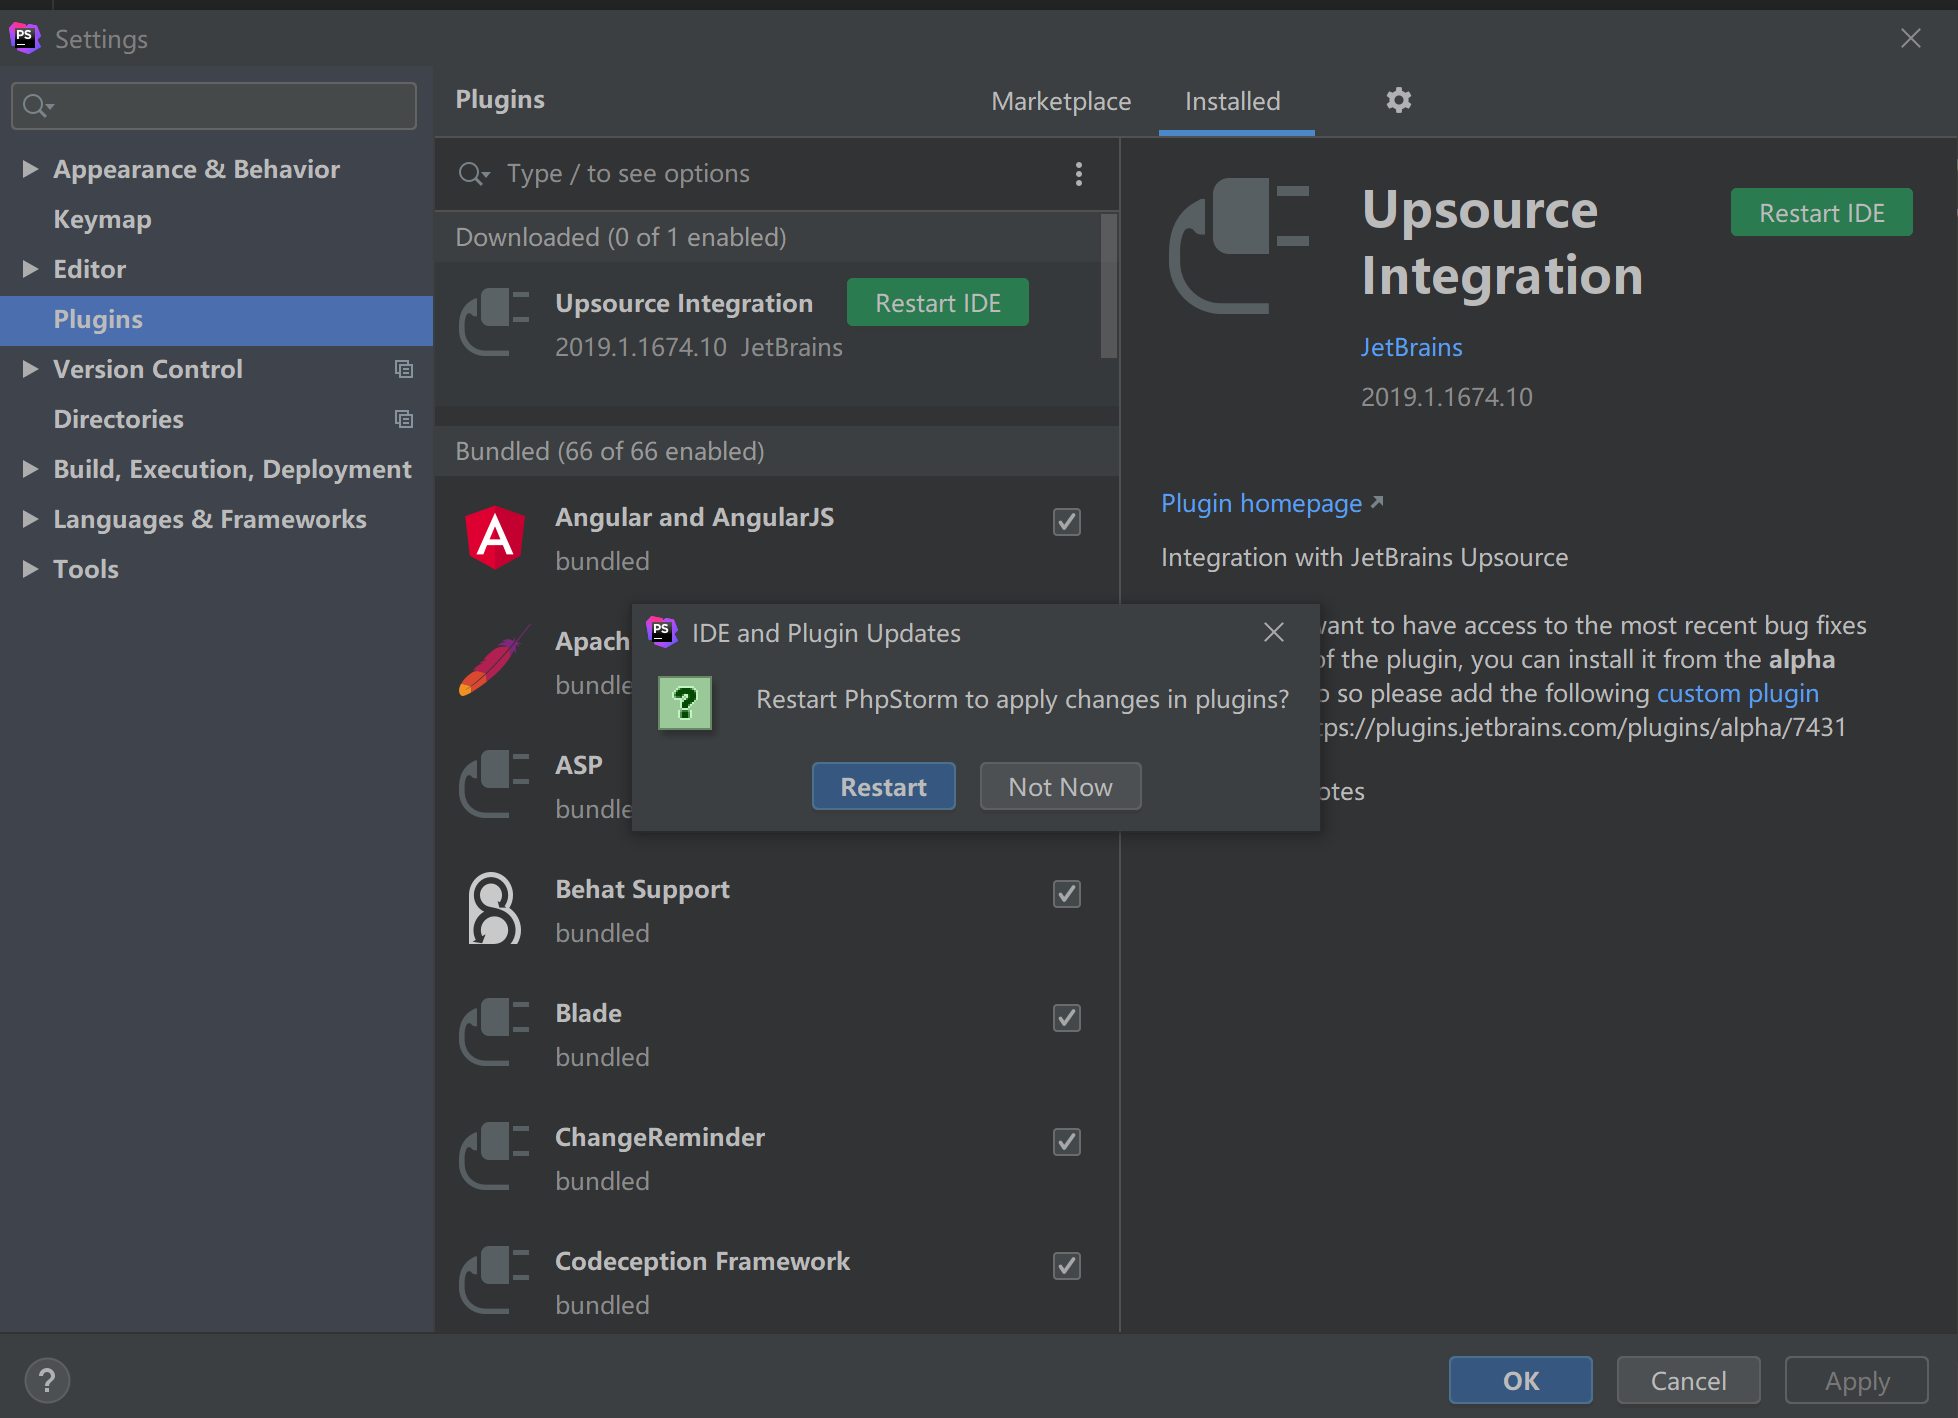
Task: Select the ChangeReminder plugin name
Action: click(660, 1138)
